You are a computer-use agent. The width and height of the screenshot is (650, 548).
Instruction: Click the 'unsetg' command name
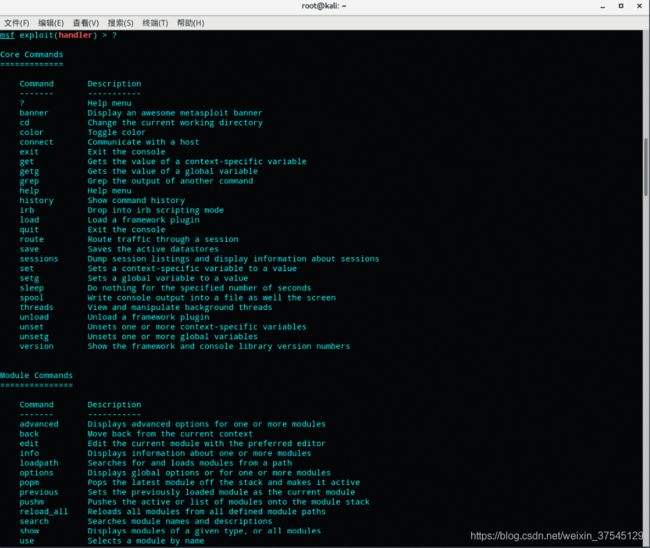[34, 337]
